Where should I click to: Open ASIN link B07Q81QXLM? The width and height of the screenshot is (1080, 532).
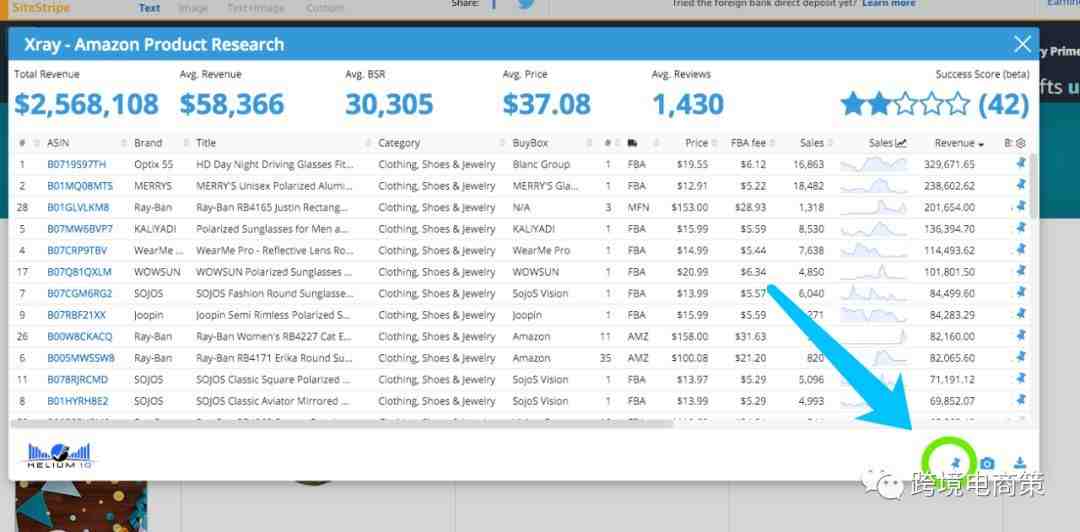[x=79, y=272]
